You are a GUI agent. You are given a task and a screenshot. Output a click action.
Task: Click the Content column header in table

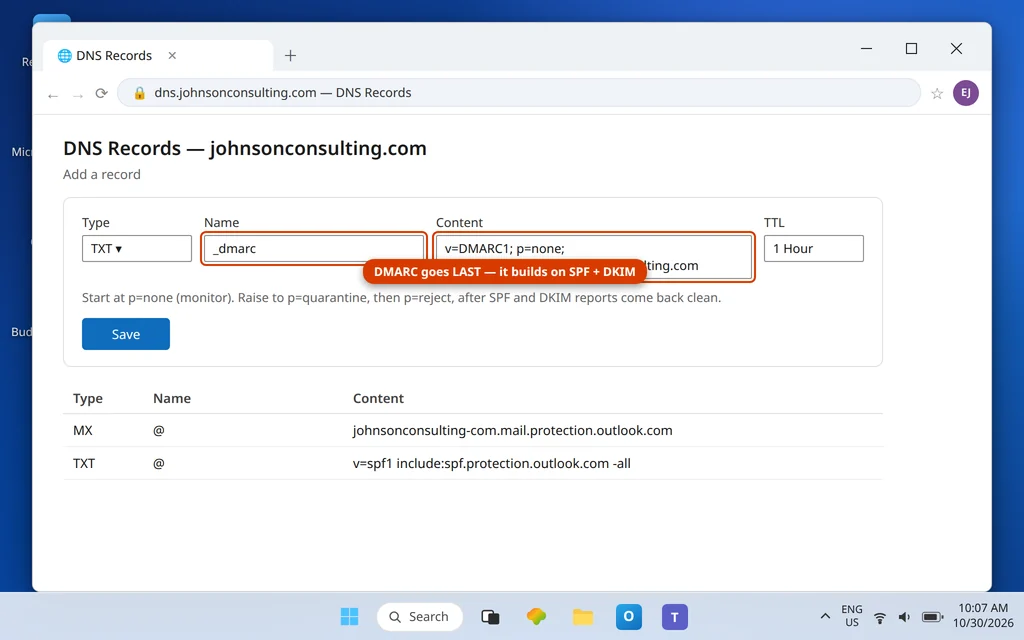[x=378, y=398]
